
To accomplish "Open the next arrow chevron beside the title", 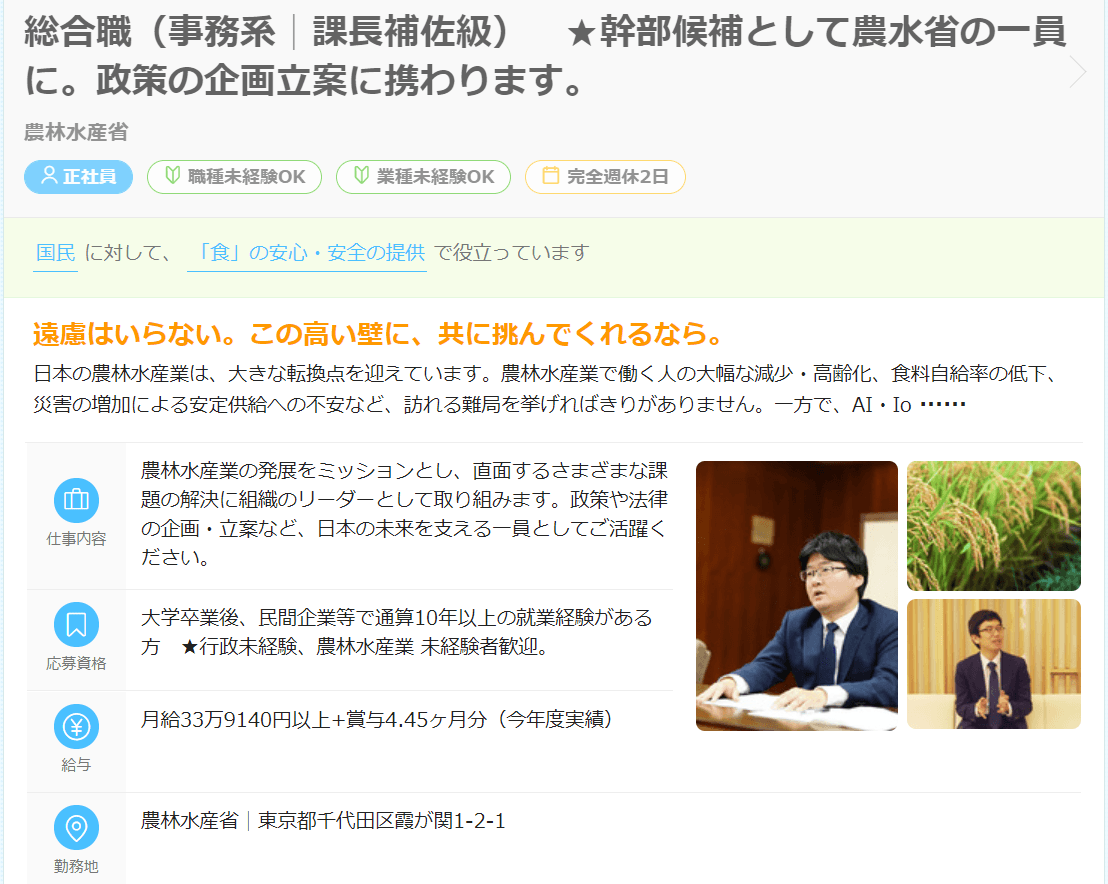I will pyautogui.click(x=1078, y=71).
